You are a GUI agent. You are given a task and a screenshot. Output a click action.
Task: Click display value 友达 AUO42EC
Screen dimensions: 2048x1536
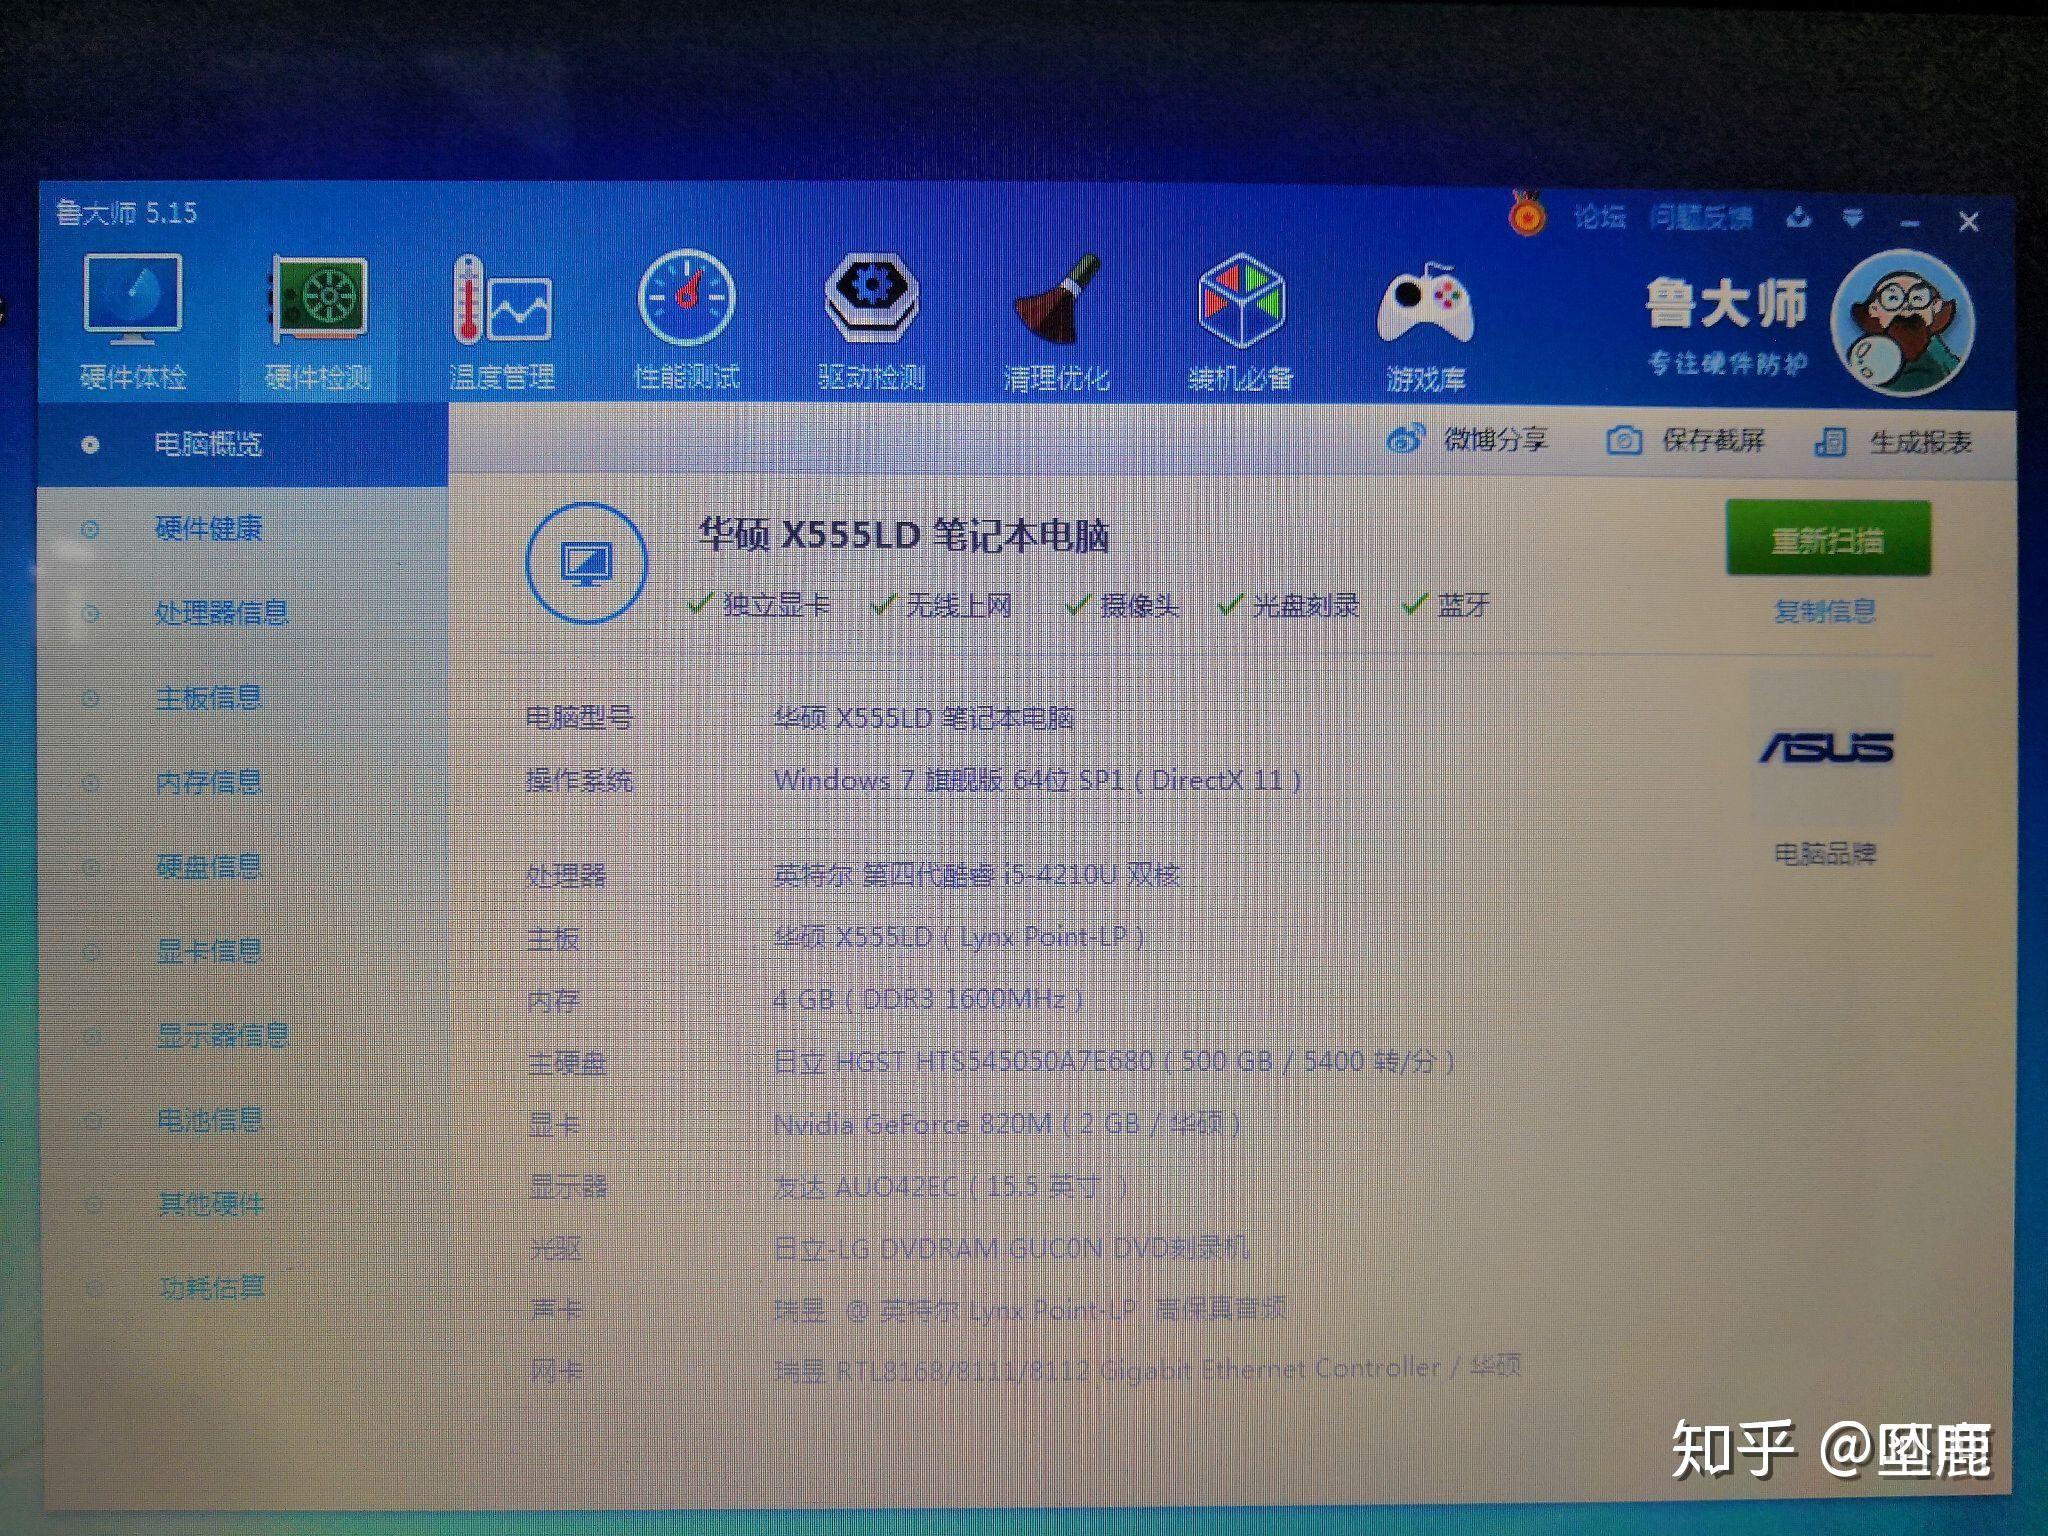point(951,1186)
